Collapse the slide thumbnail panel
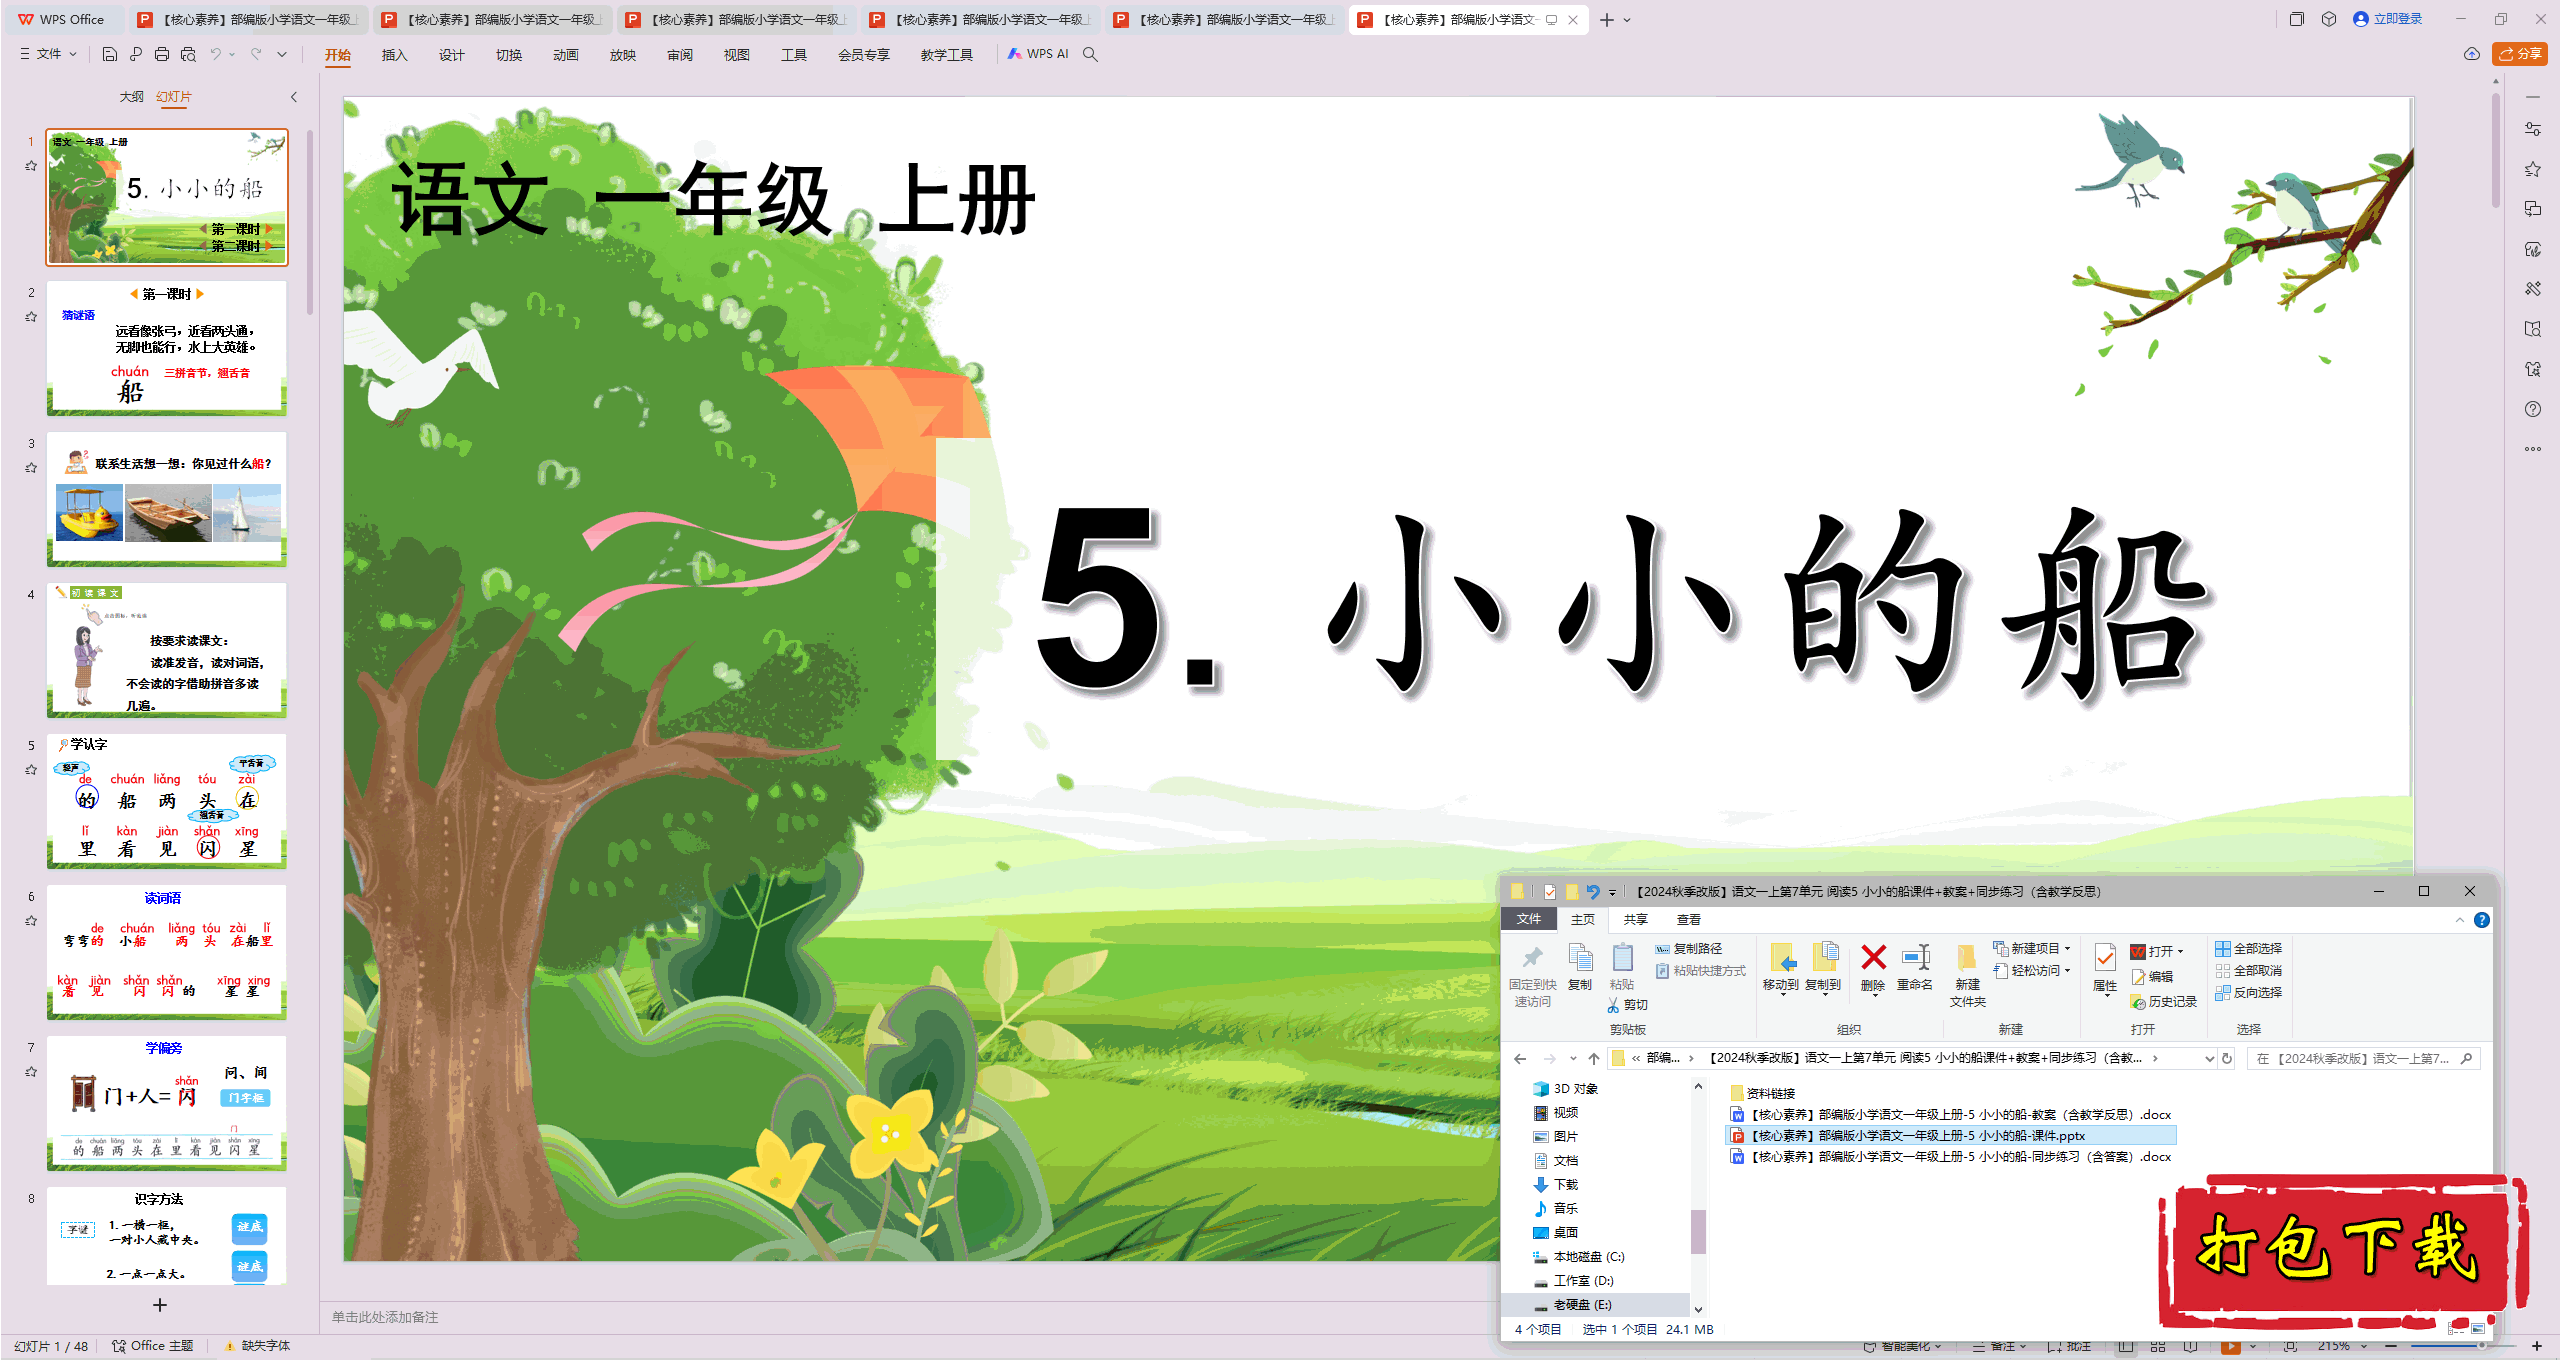This screenshot has width=2560, height=1360. (294, 97)
